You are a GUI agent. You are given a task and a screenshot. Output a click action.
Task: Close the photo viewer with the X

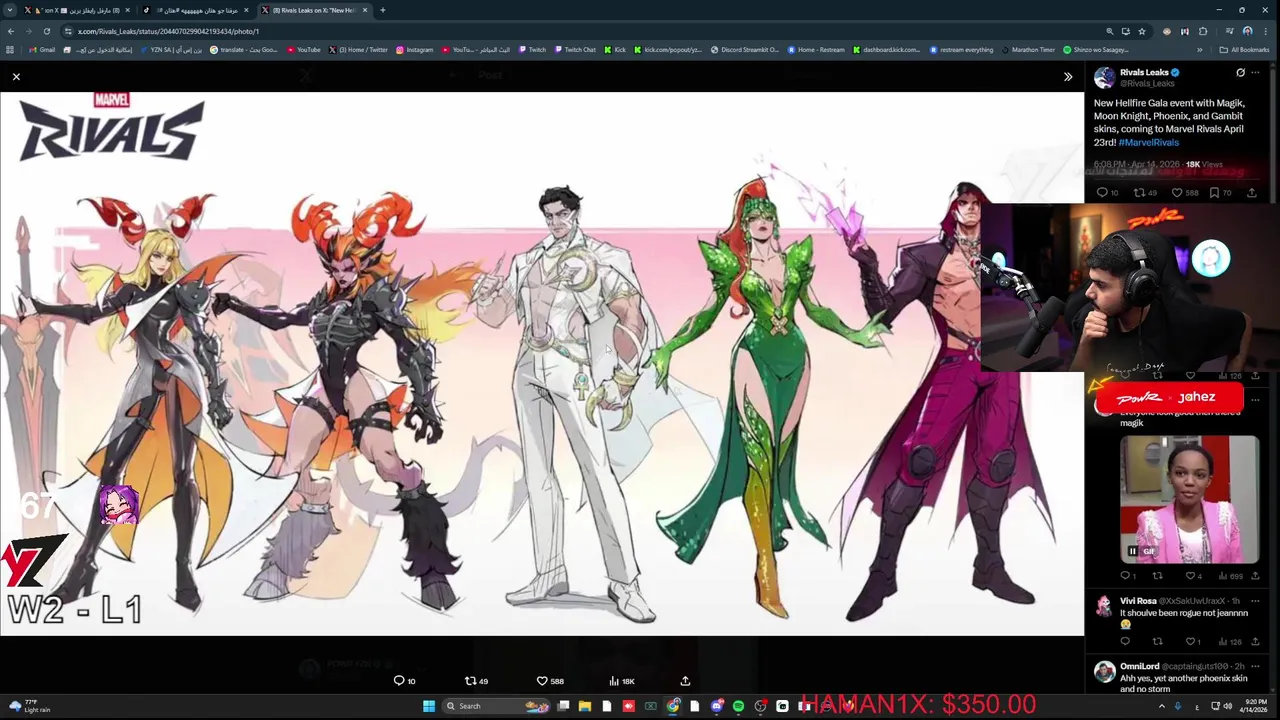coord(16,77)
